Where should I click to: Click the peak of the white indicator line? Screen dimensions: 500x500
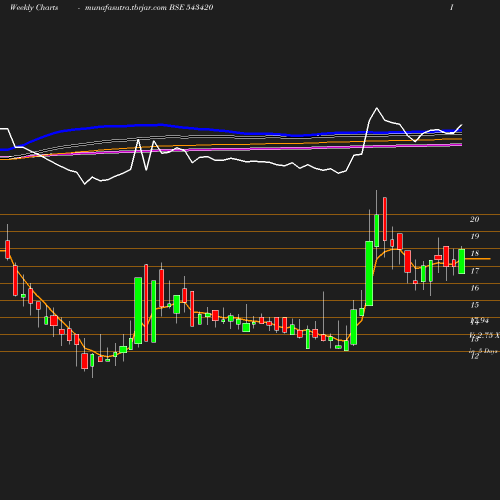coord(377,108)
